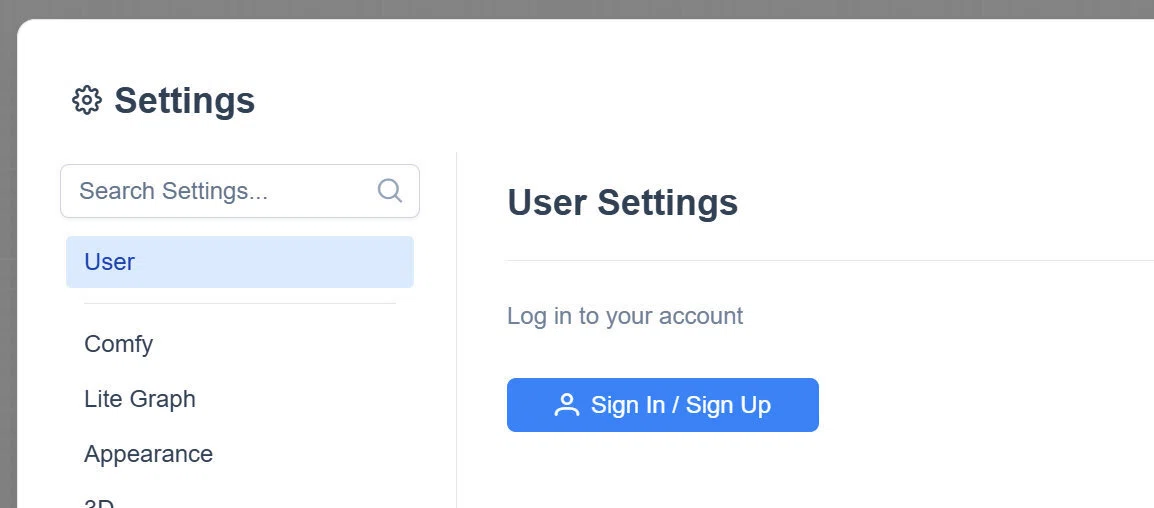Click the person icon on sign-in button
The image size is (1154, 508).
pos(567,405)
